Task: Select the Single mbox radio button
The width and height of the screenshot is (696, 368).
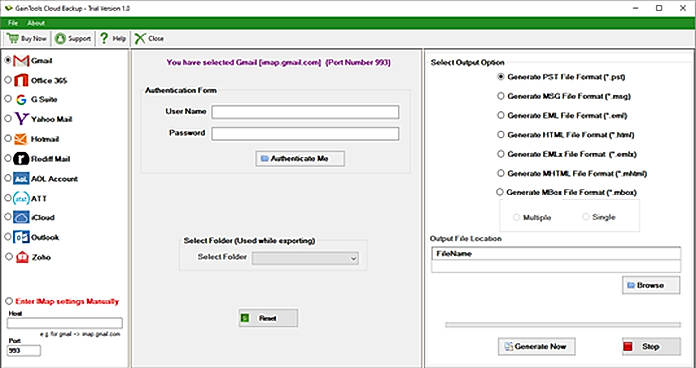Action: [x=585, y=217]
